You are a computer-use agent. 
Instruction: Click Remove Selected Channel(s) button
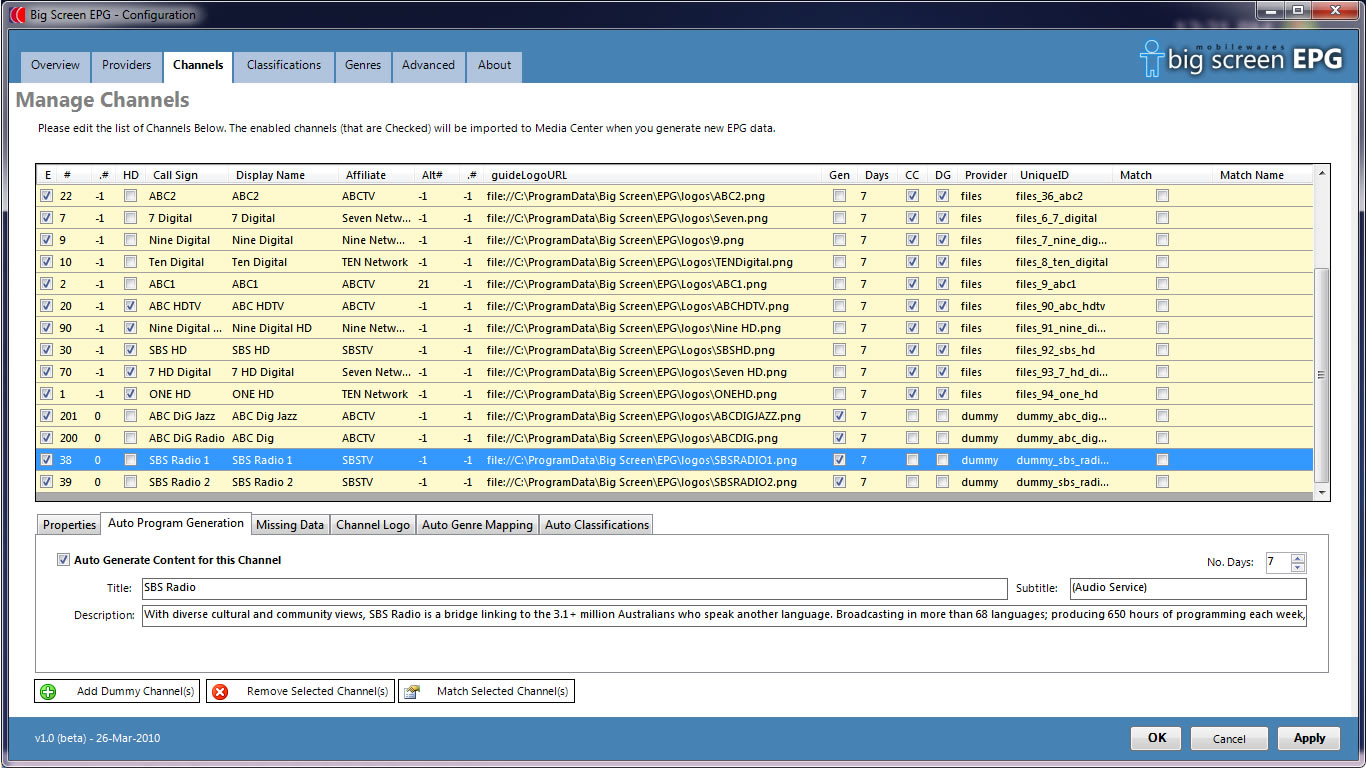click(300, 692)
